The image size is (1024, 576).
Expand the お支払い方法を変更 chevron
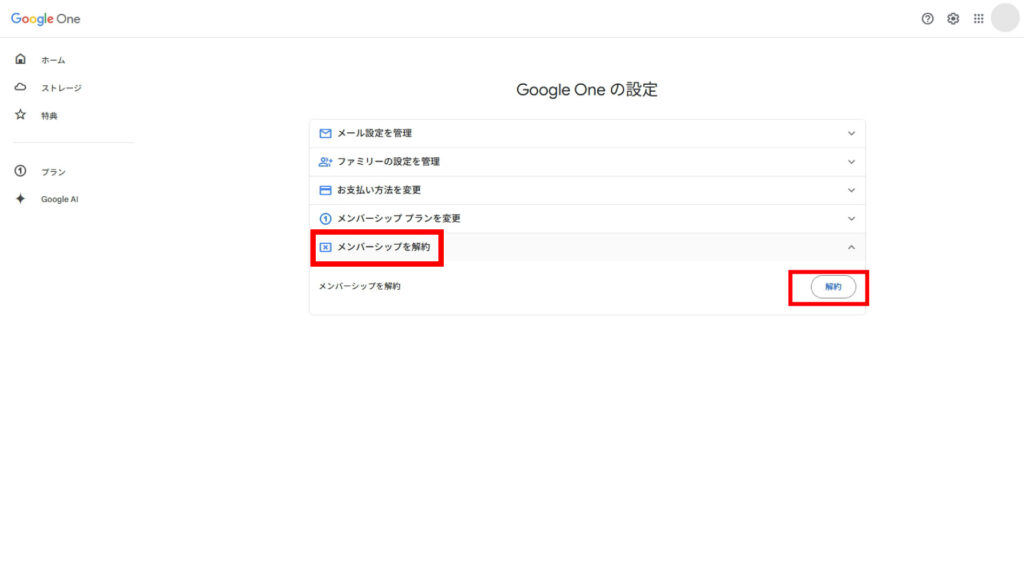coord(851,190)
